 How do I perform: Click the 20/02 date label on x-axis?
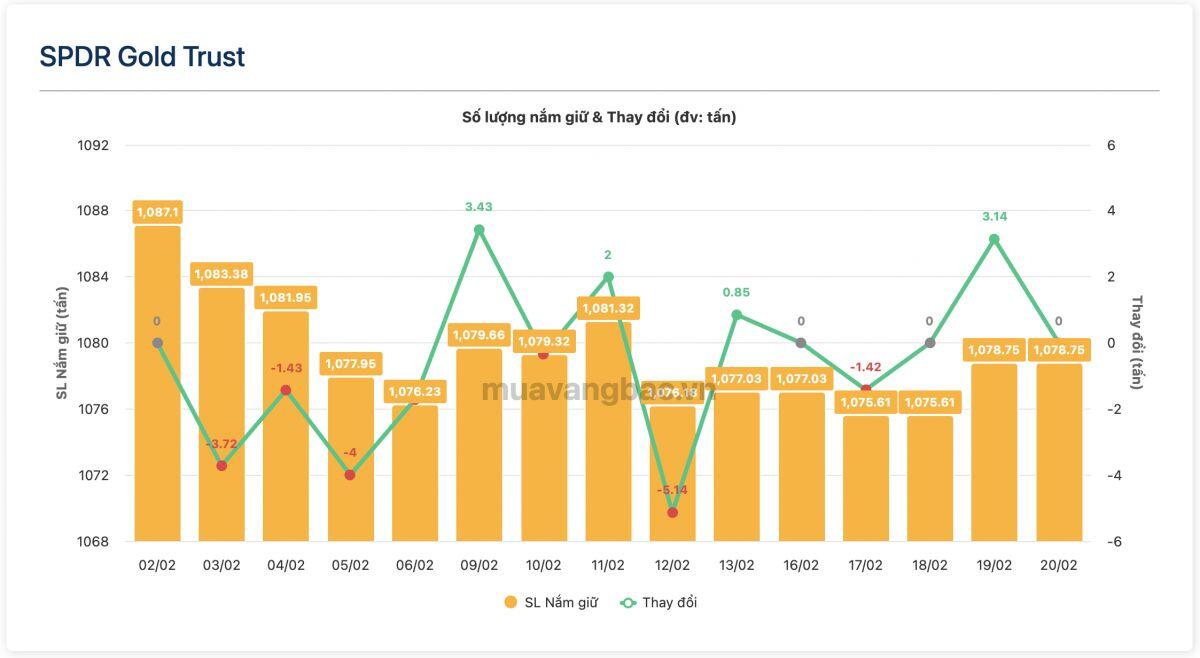click(1058, 565)
